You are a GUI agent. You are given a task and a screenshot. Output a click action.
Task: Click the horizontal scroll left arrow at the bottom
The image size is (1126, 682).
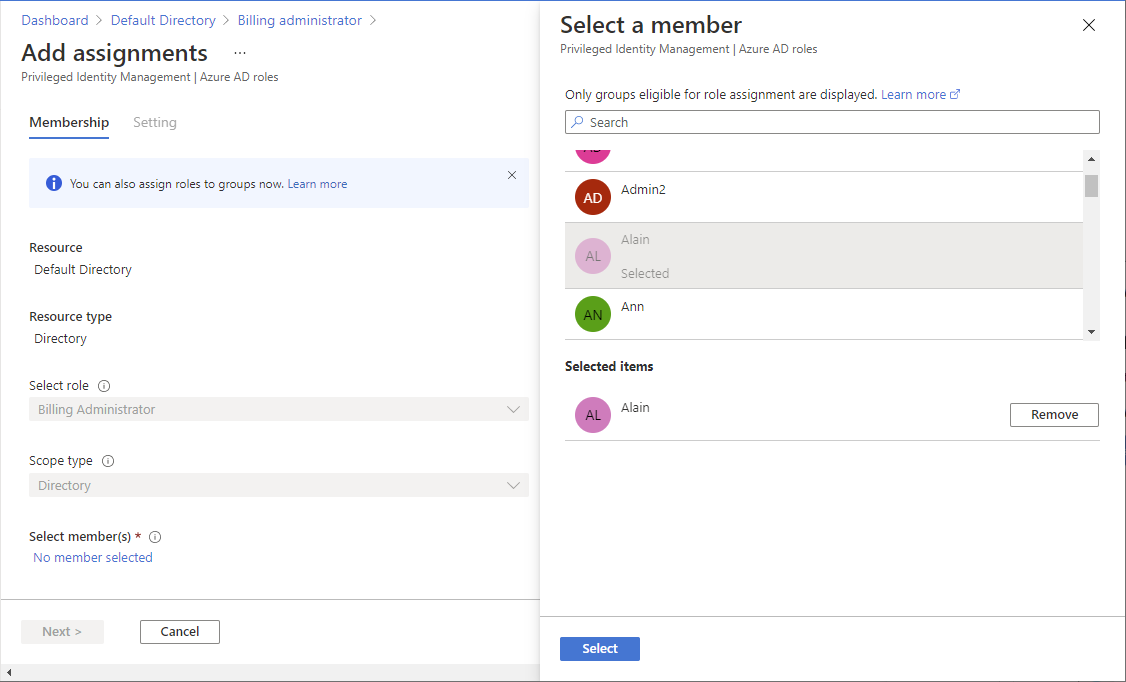(x=9, y=673)
